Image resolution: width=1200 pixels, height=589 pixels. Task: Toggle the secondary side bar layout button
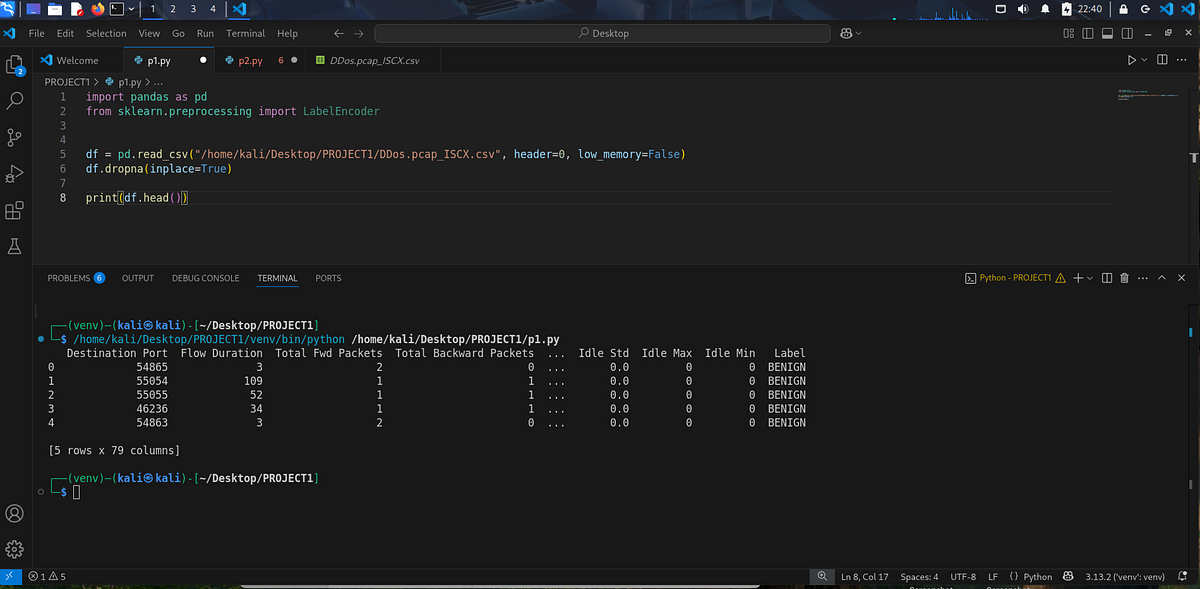coord(1125,33)
